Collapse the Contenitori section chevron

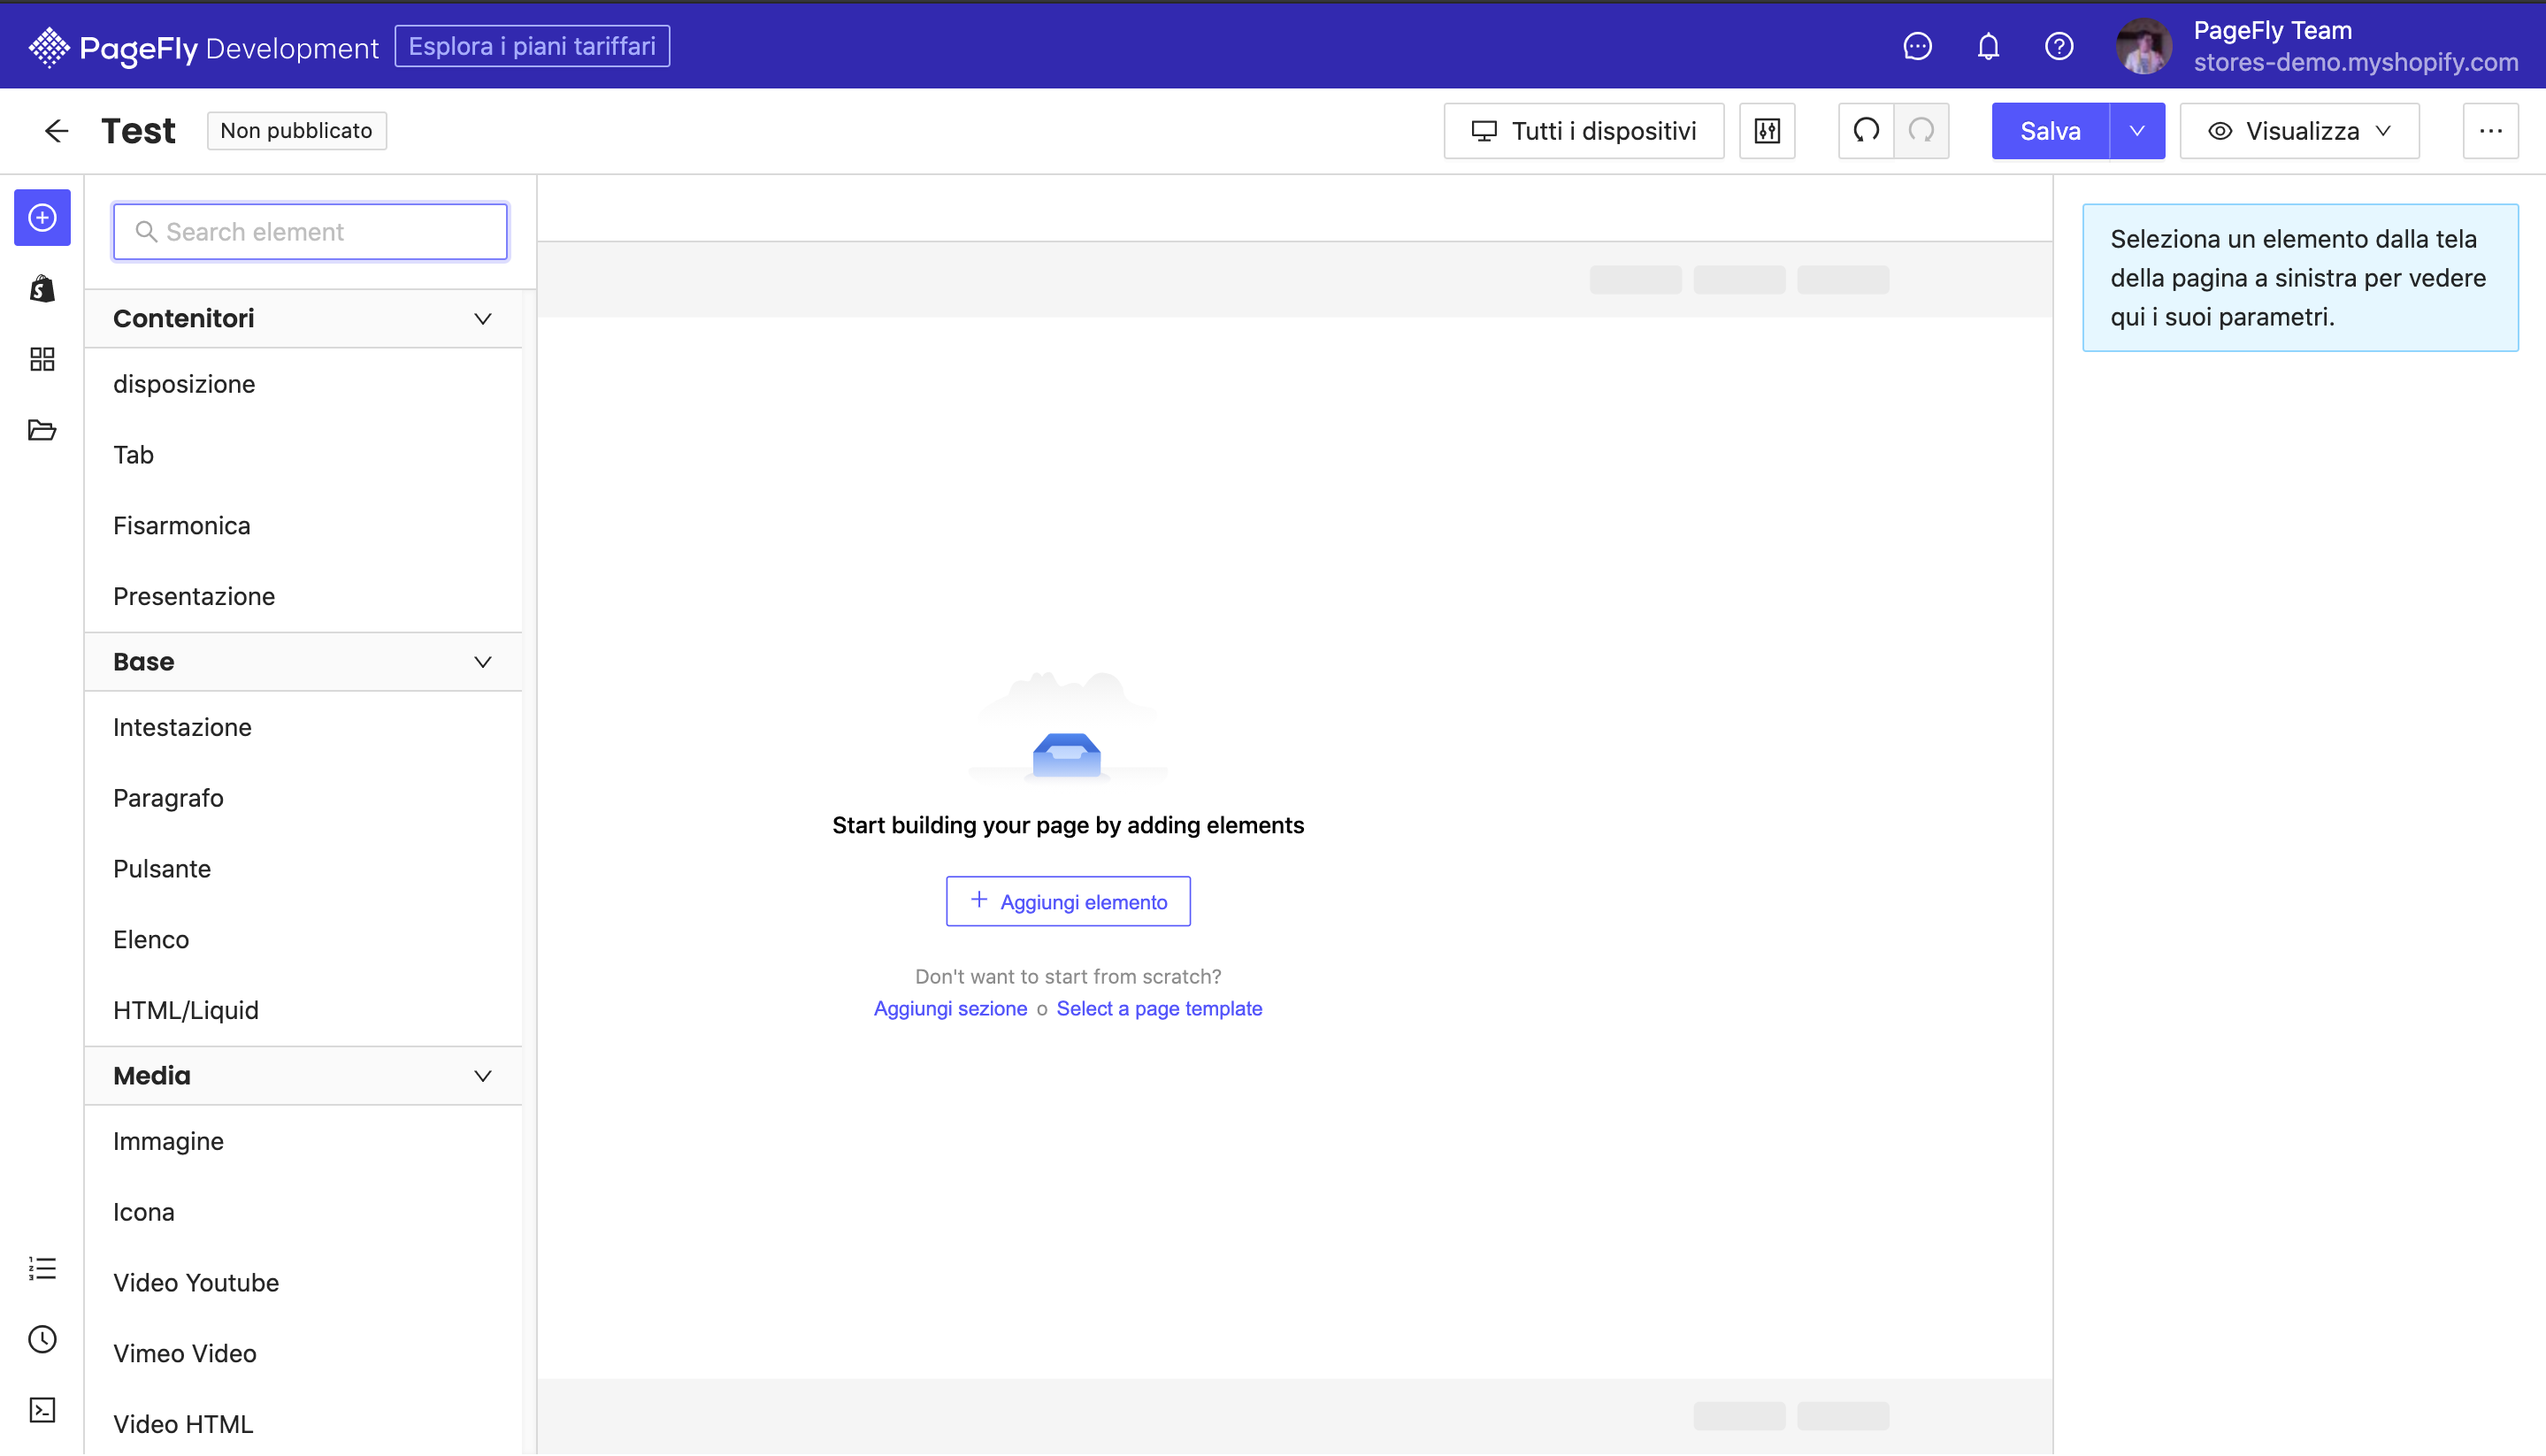[483, 319]
